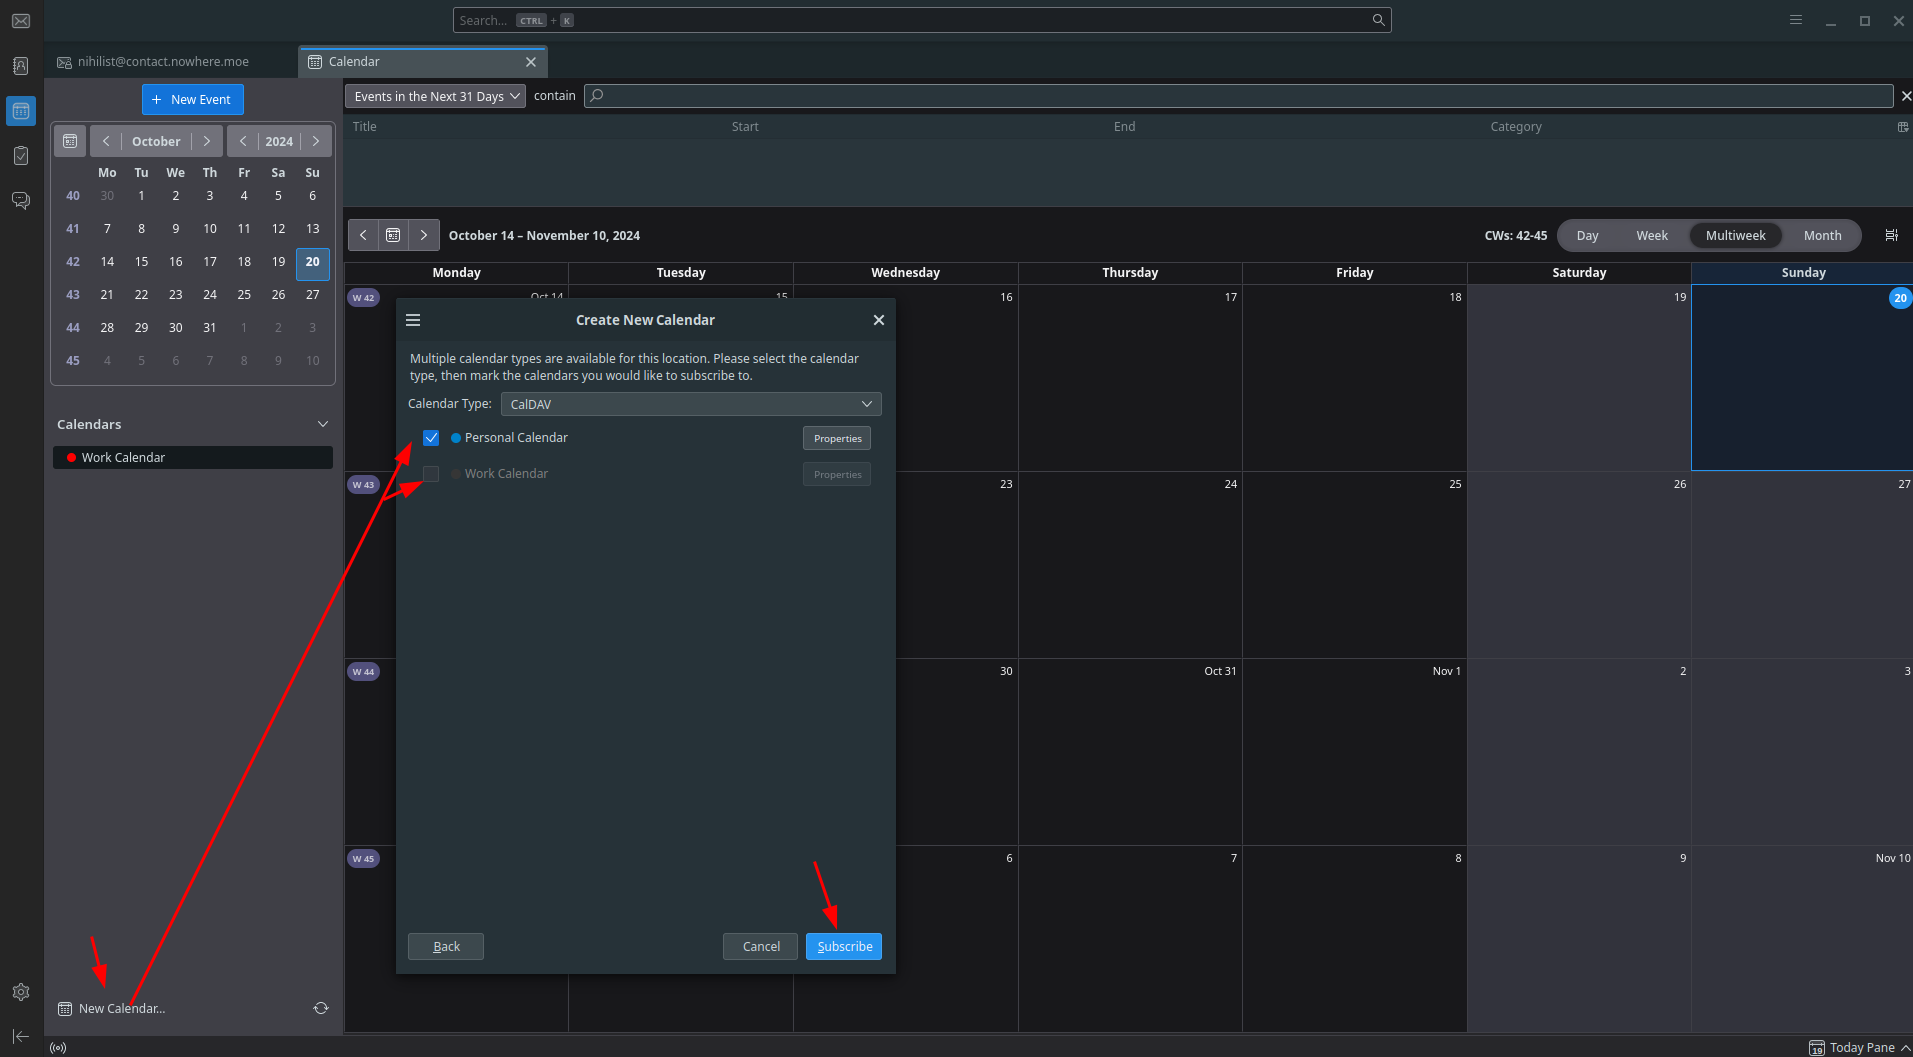
Task: Open calendar view layout options icon
Action: [x=1891, y=235]
